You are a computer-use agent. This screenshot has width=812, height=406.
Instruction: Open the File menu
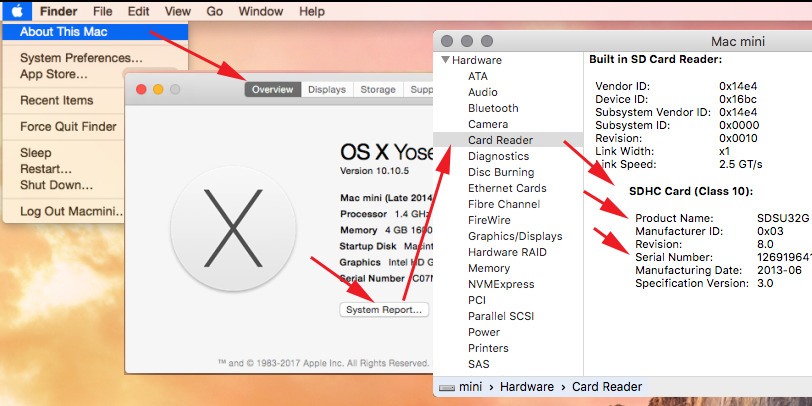(x=103, y=11)
